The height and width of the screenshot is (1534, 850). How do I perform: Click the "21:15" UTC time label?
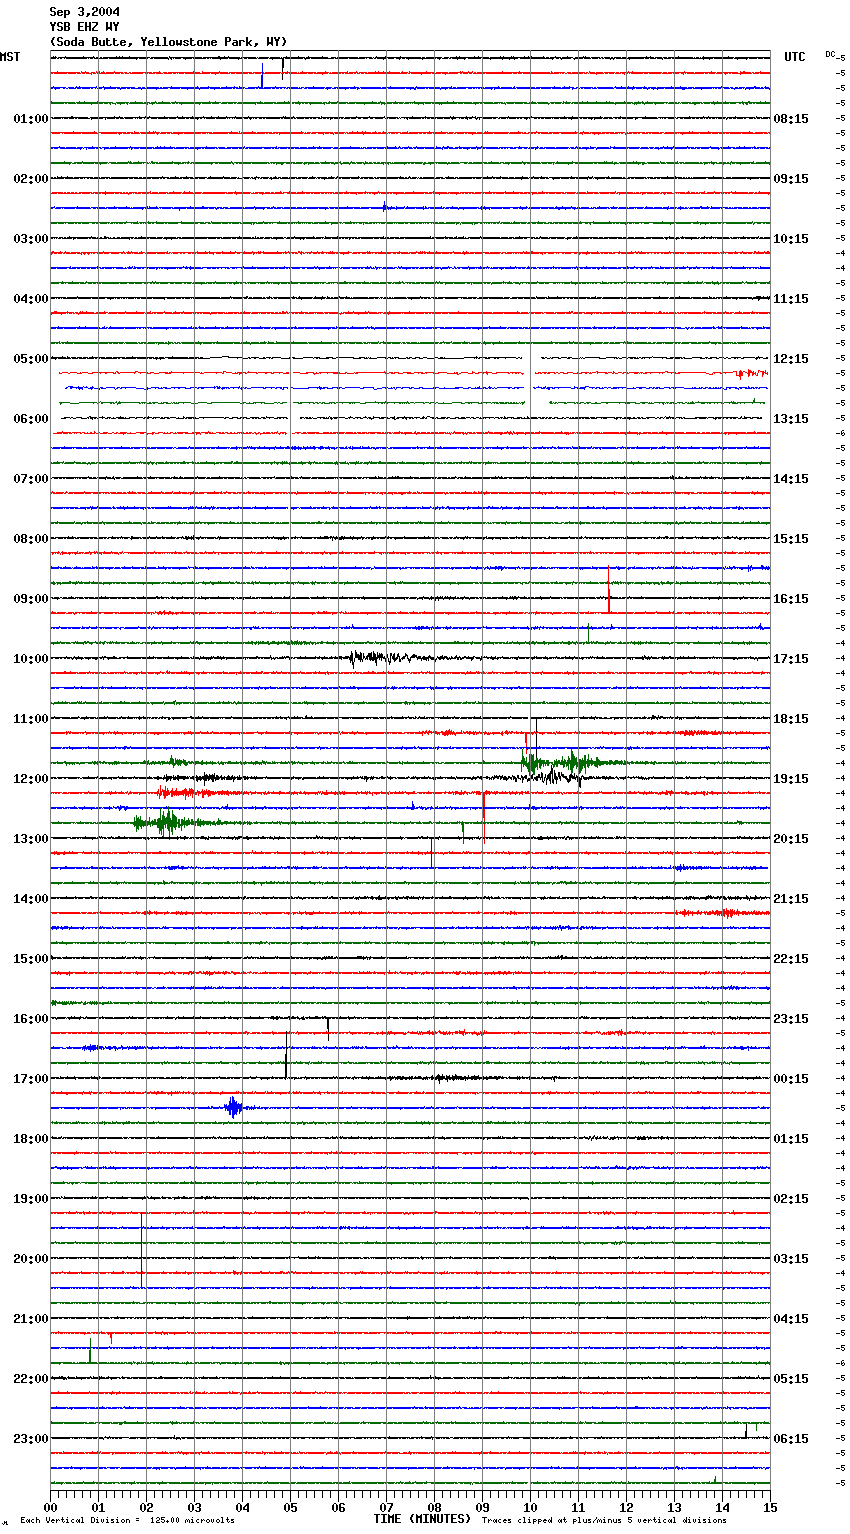click(791, 899)
